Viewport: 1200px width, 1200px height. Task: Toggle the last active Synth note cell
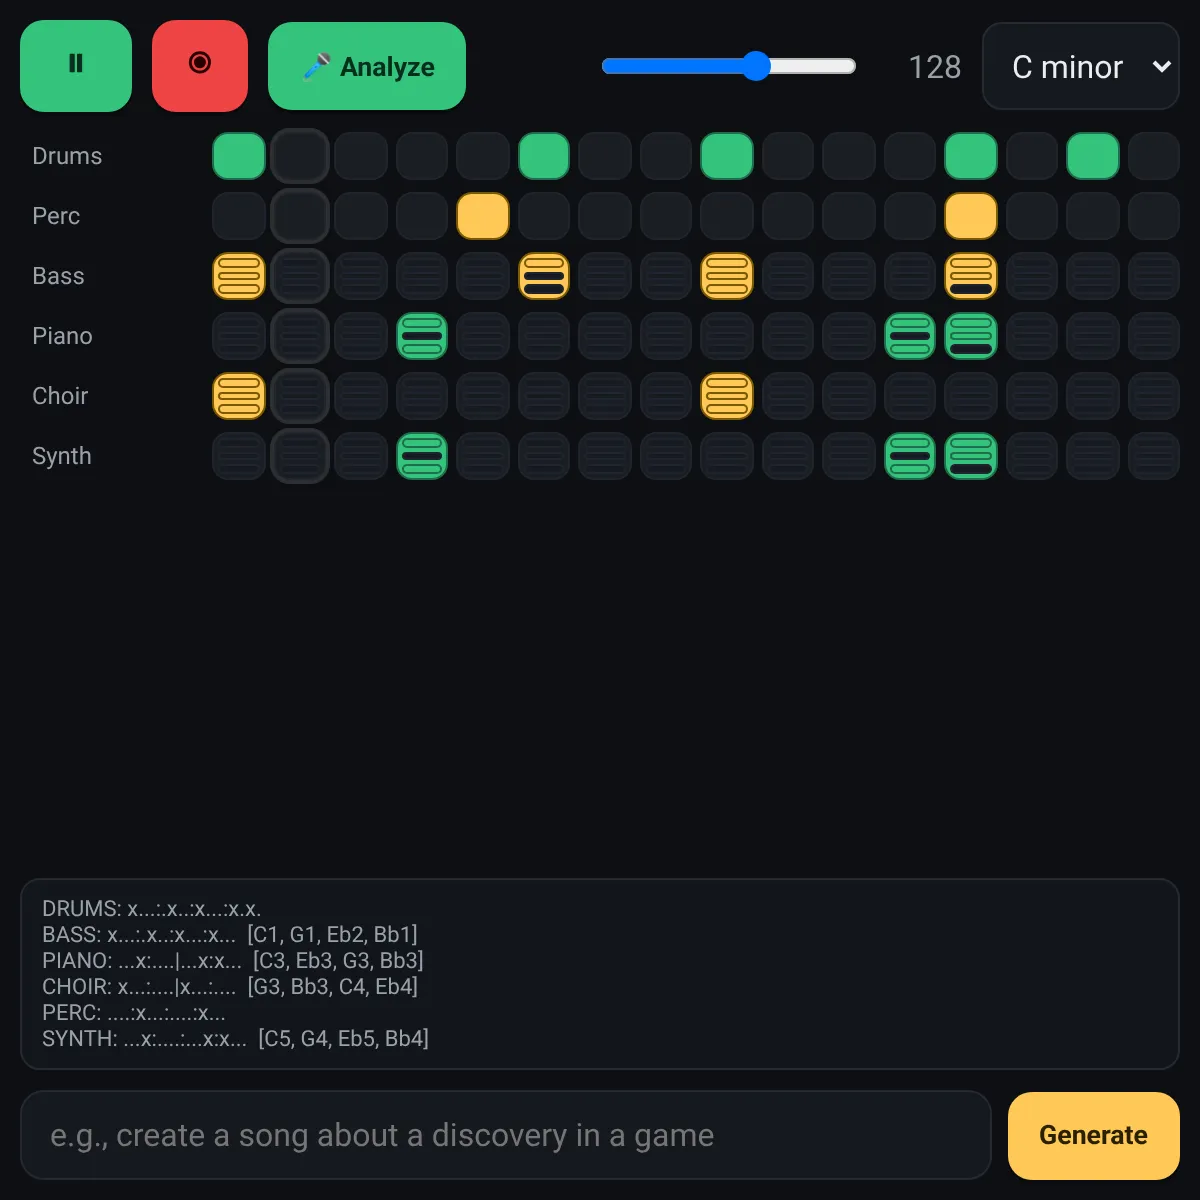tap(970, 456)
